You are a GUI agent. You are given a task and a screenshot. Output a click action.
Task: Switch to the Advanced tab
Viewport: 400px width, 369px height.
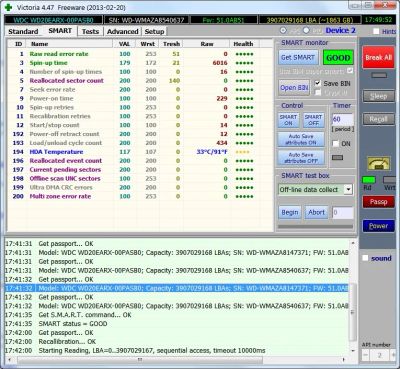pyautogui.click(x=122, y=31)
